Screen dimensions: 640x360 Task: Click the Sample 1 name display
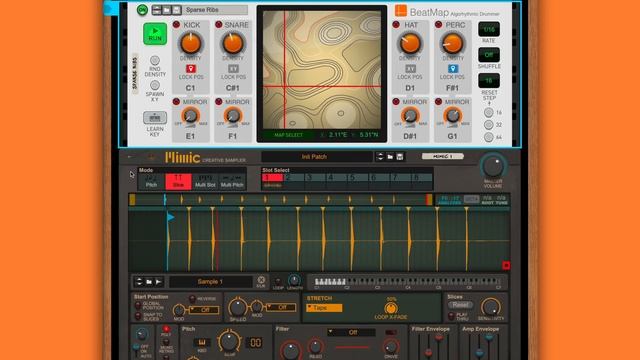(211, 282)
